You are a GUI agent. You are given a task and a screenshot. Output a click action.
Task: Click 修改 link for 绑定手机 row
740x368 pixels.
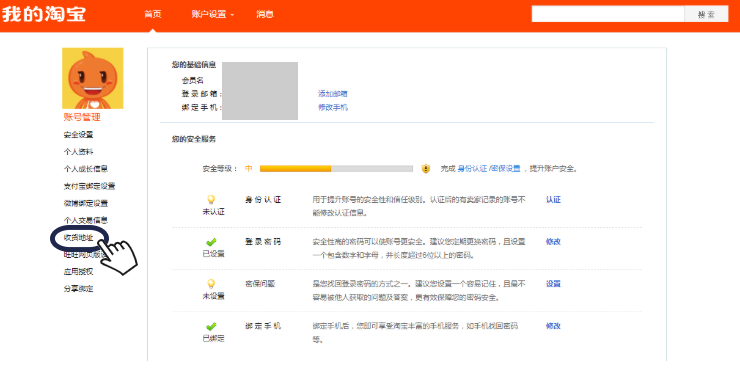click(553, 326)
